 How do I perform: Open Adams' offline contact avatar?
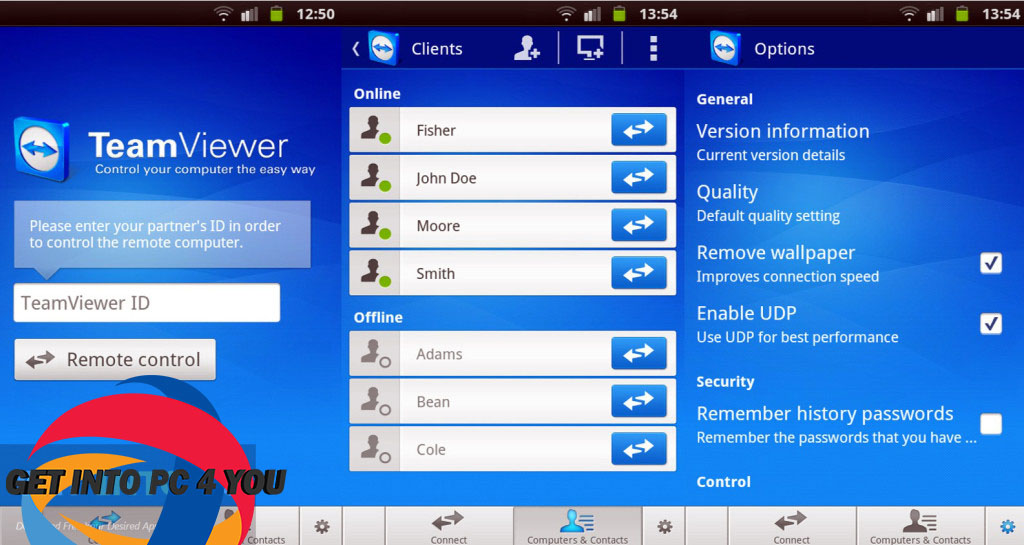[375, 354]
